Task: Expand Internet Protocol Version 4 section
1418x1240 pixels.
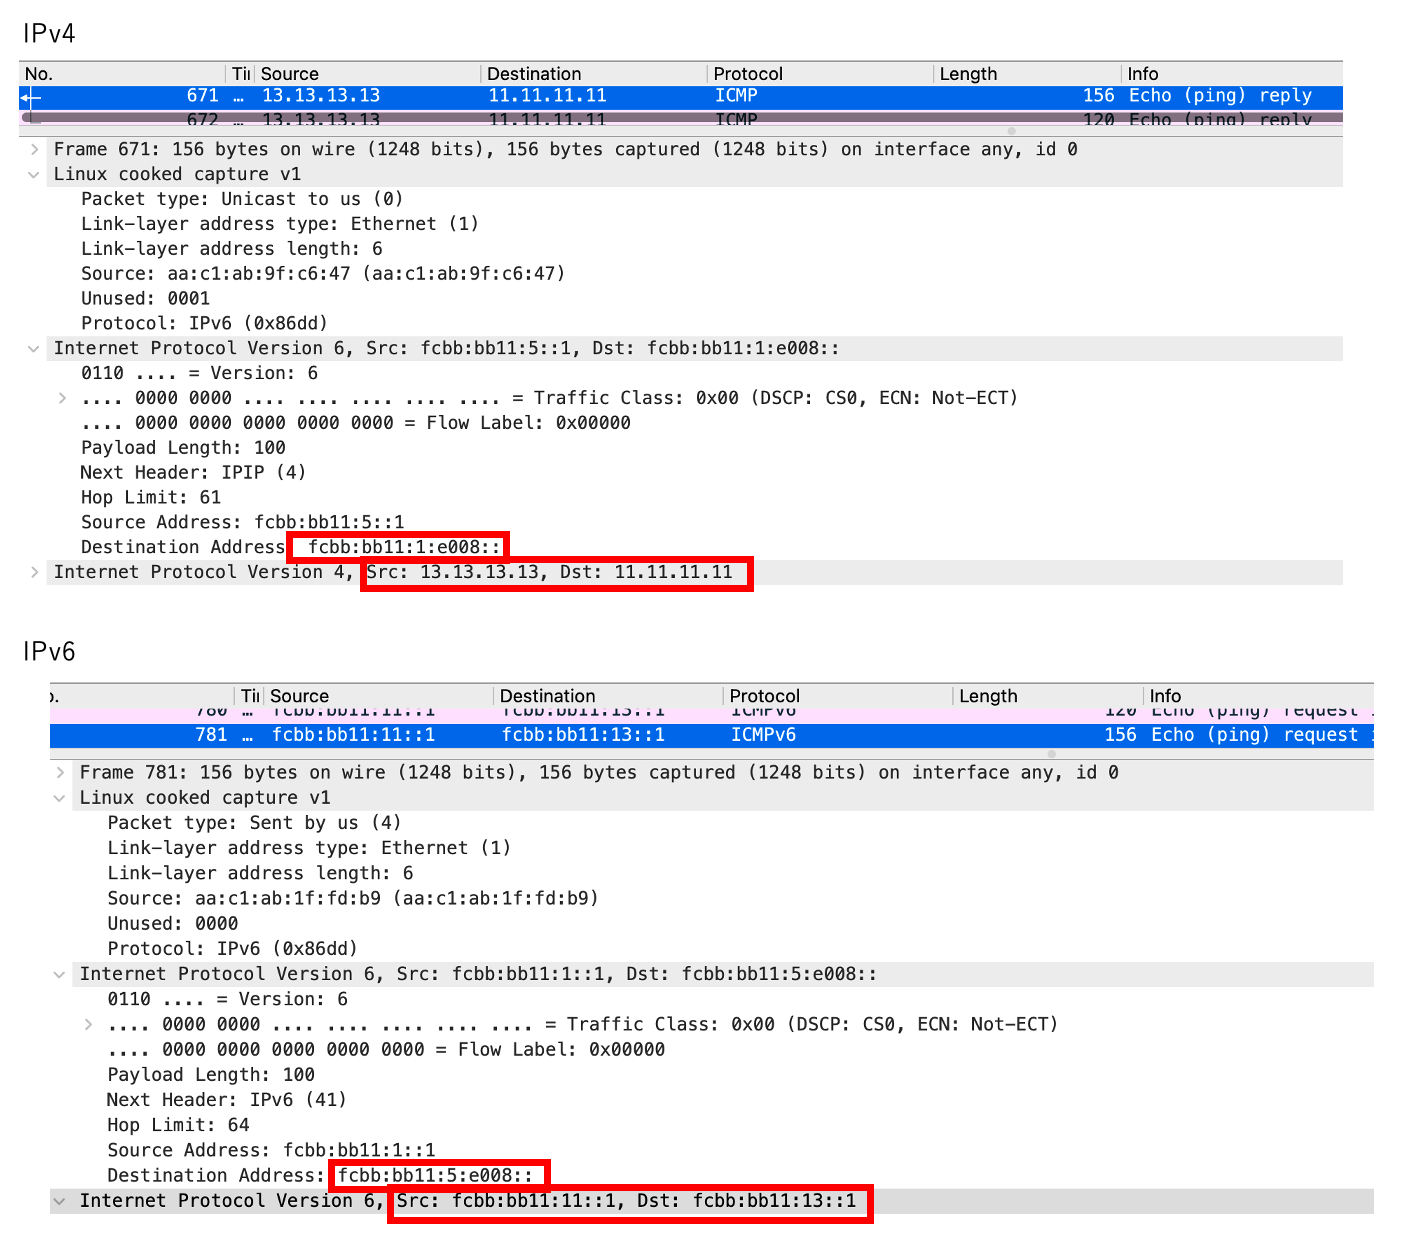Action: tap(34, 572)
